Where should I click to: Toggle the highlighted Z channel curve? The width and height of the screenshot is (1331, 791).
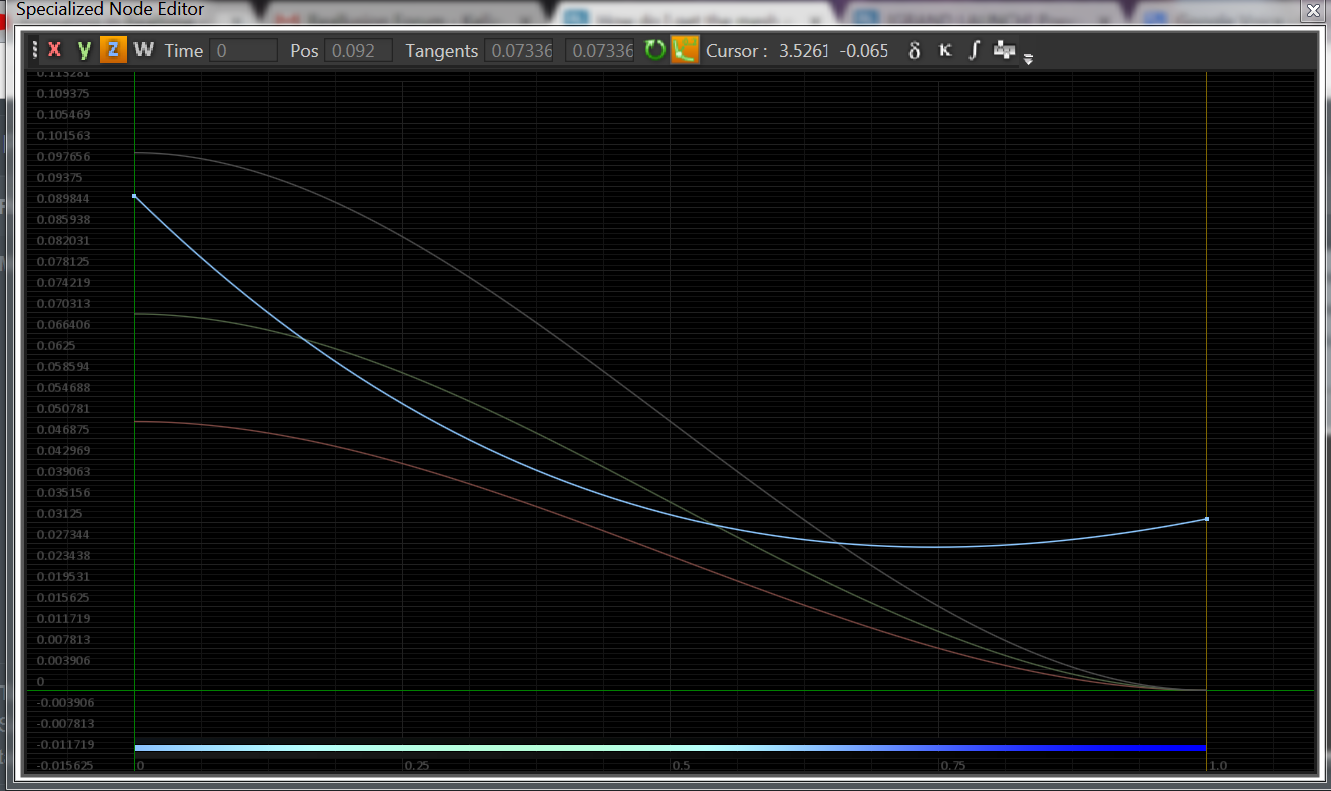(x=114, y=50)
